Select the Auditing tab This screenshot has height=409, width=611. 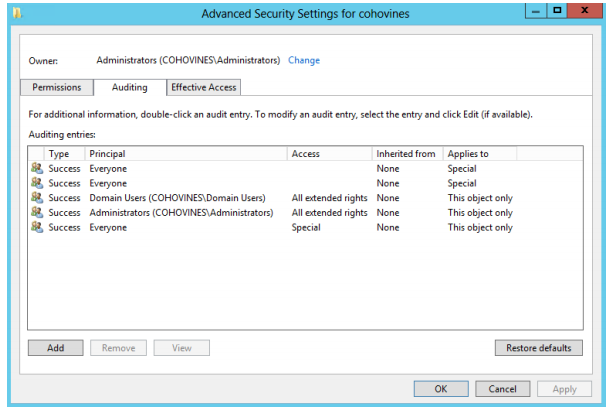pos(130,87)
